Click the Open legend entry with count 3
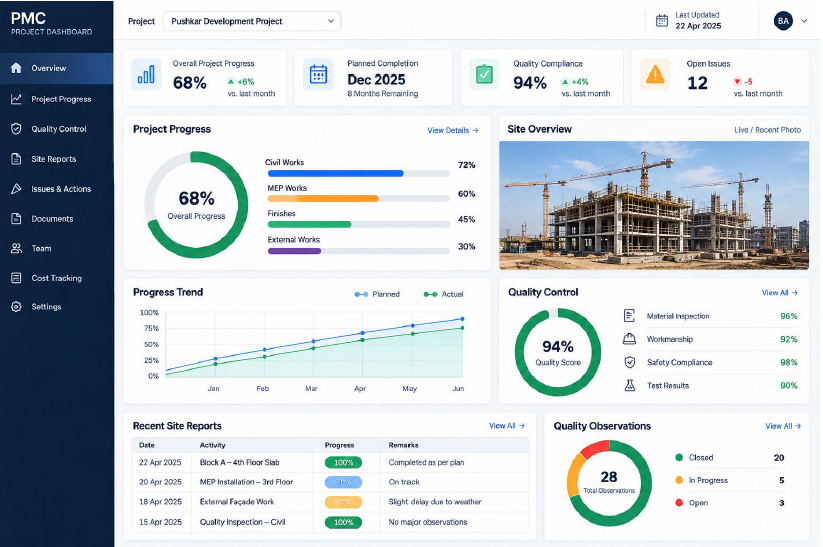 tap(730, 502)
